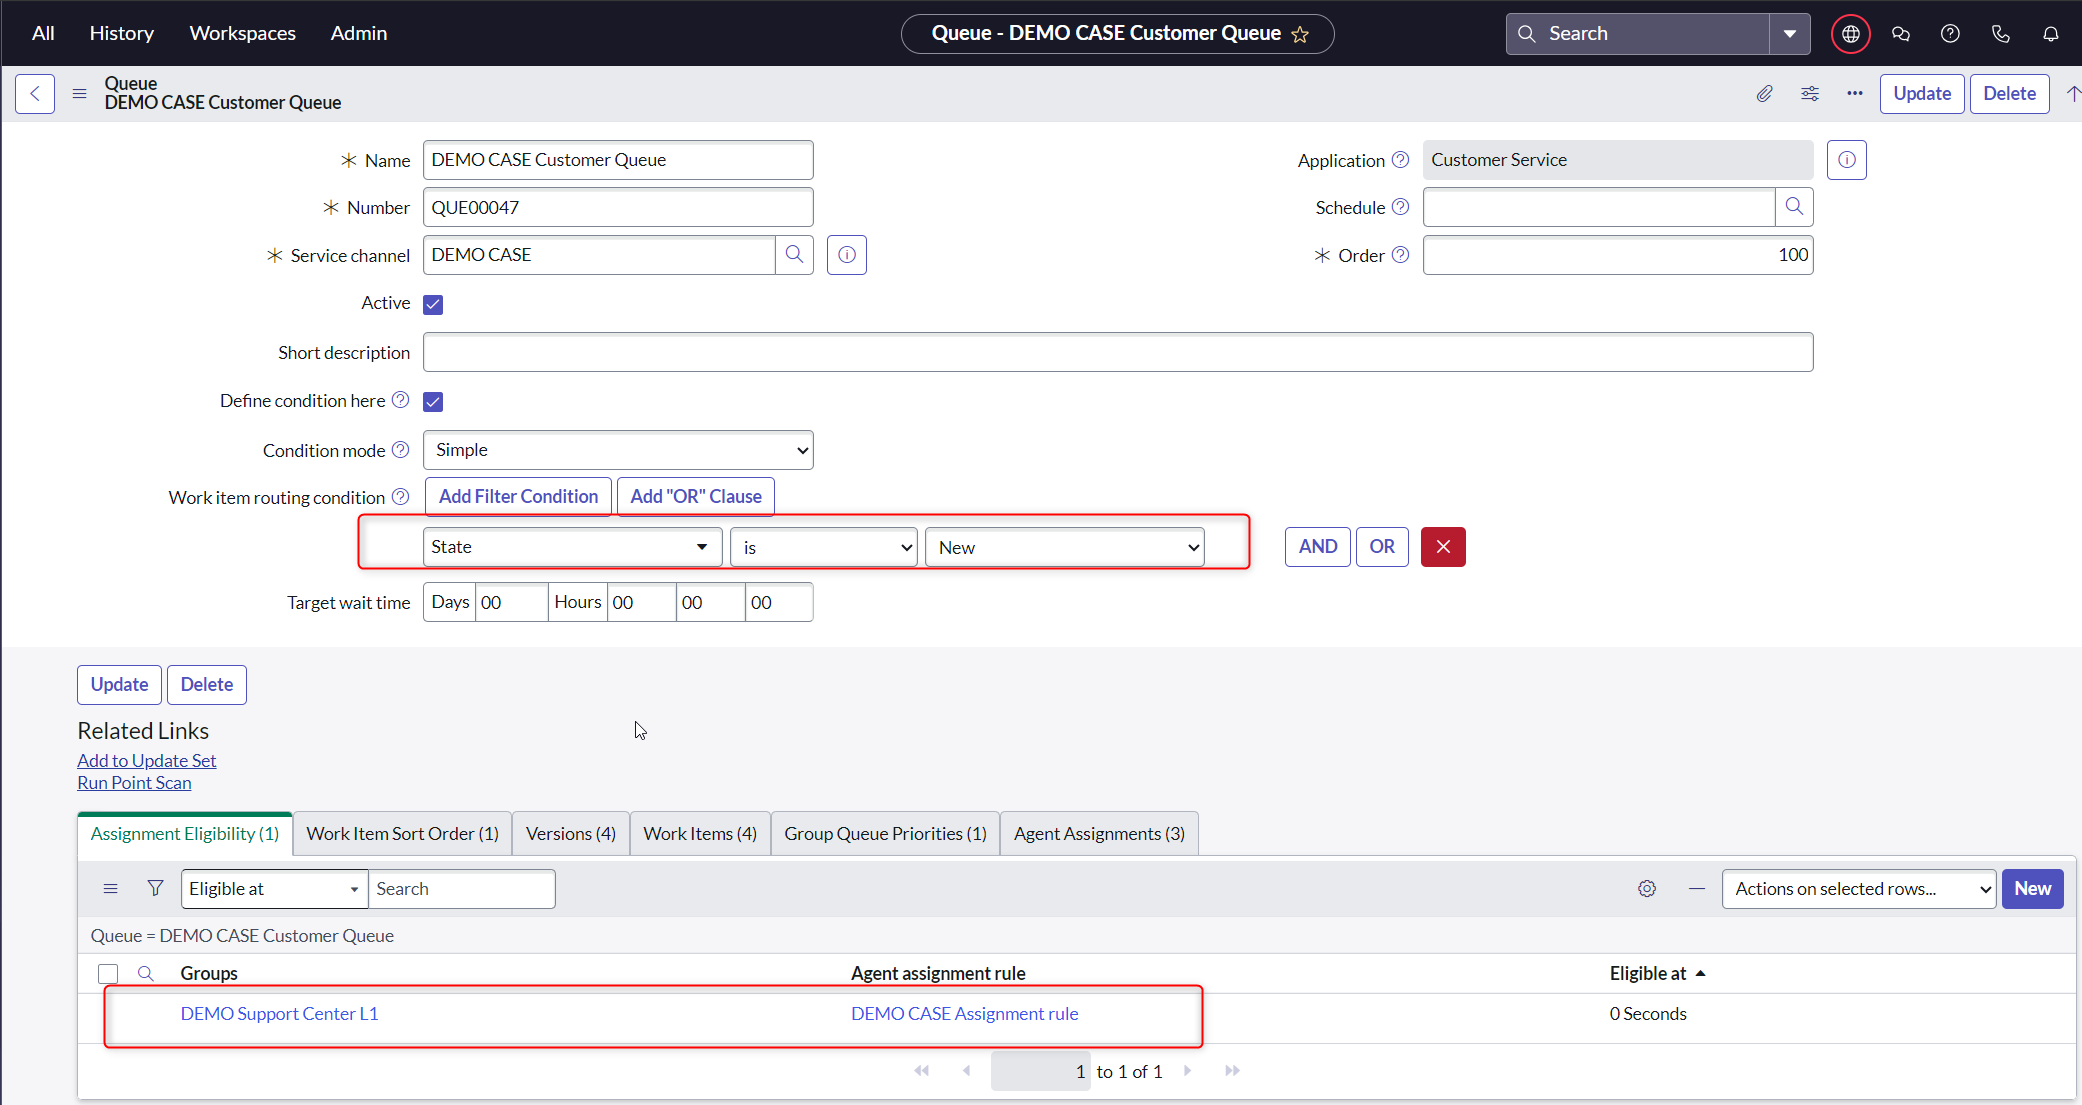Remove the State condition with red X
This screenshot has height=1105, width=2082.
coord(1443,547)
